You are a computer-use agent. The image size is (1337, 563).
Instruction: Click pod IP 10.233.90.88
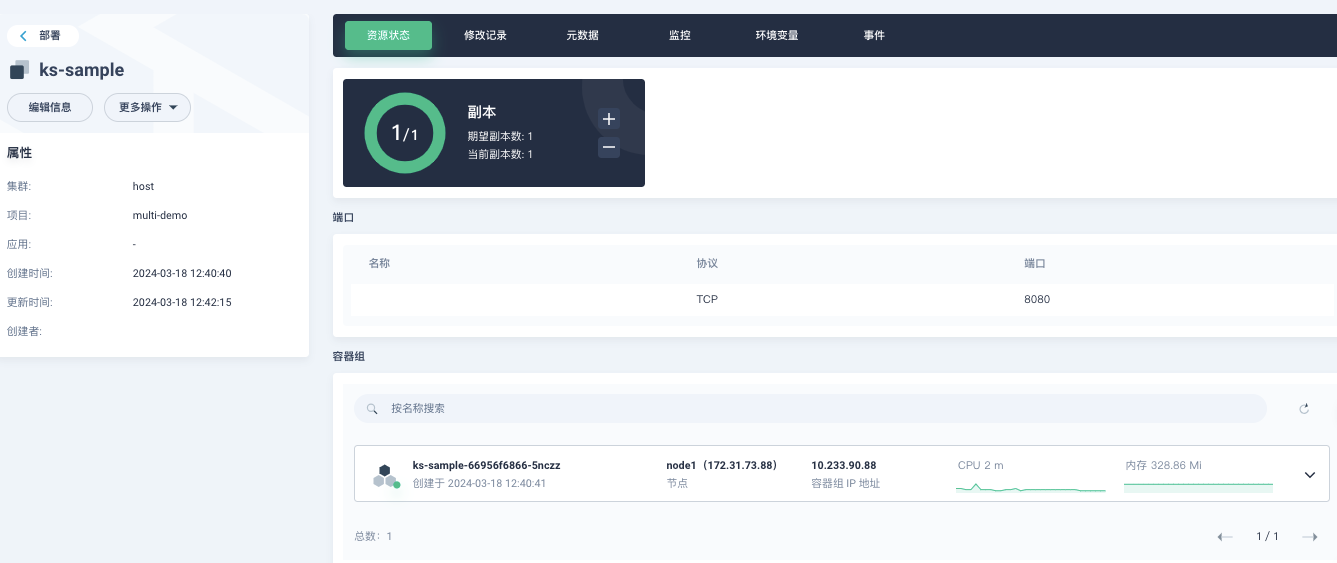pos(844,466)
